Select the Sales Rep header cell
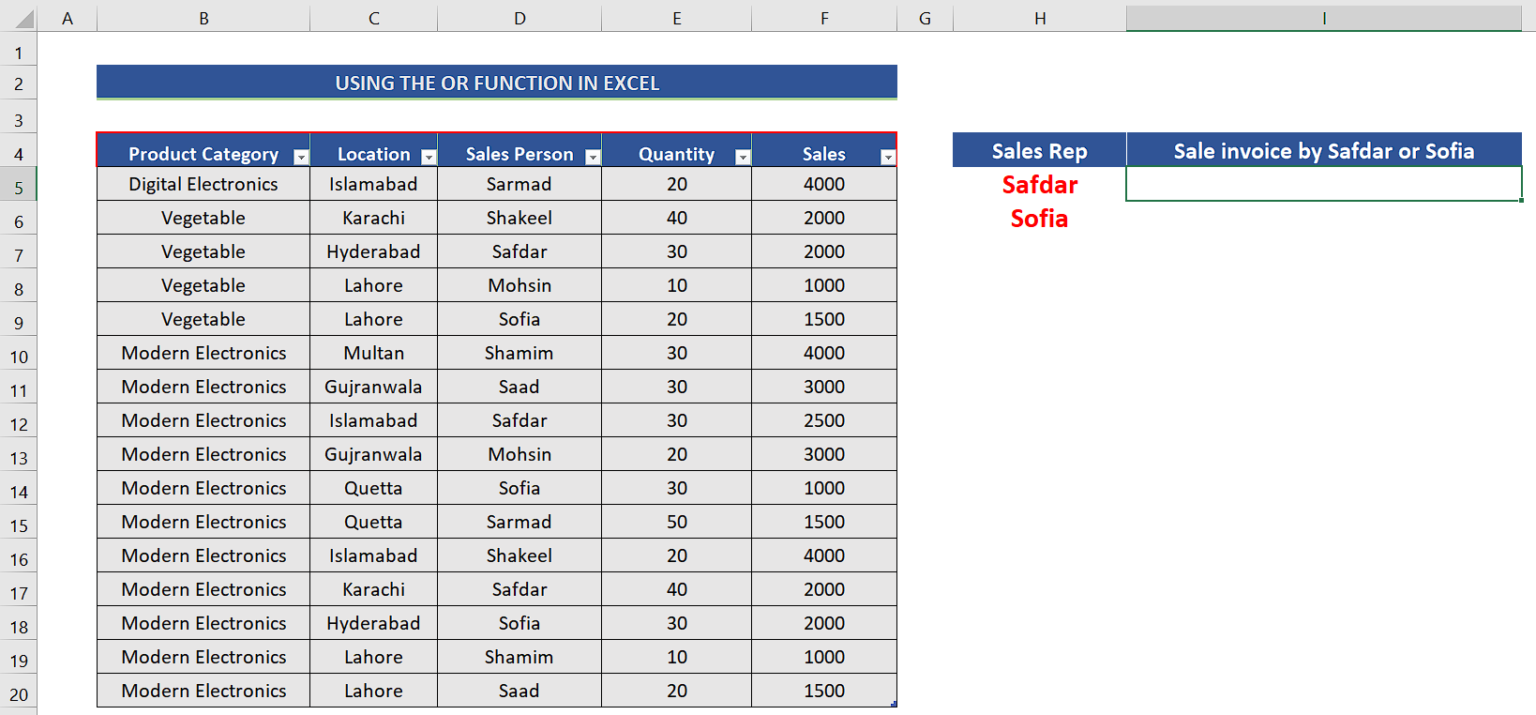The height and width of the screenshot is (715, 1536). [1039, 150]
